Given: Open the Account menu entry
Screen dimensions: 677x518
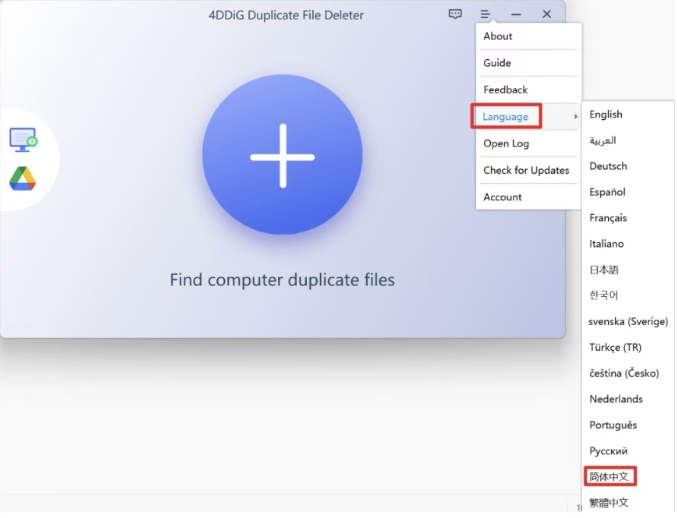Looking at the screenshot, I should (528, 197).
